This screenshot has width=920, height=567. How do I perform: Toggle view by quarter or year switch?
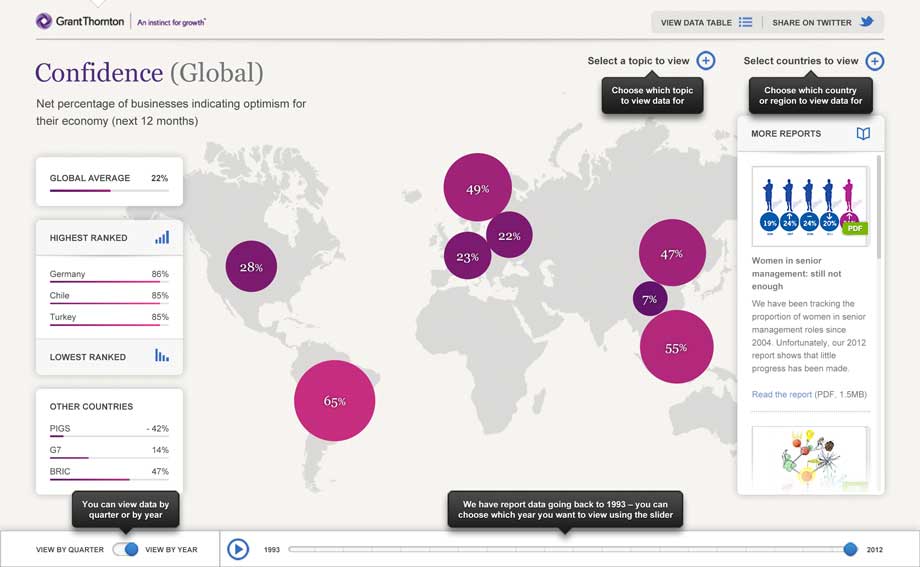tap(125, 549)
